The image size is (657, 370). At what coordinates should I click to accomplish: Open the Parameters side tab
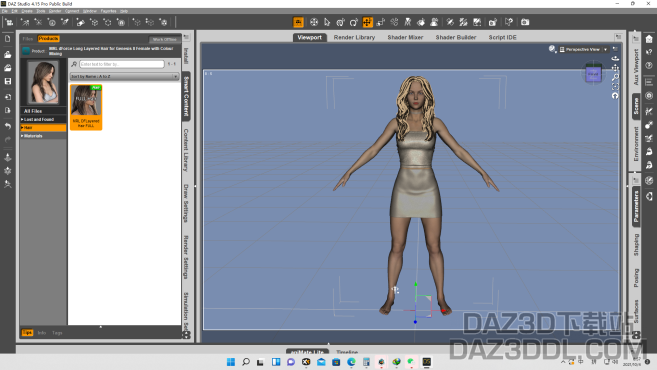click(636, 206)
